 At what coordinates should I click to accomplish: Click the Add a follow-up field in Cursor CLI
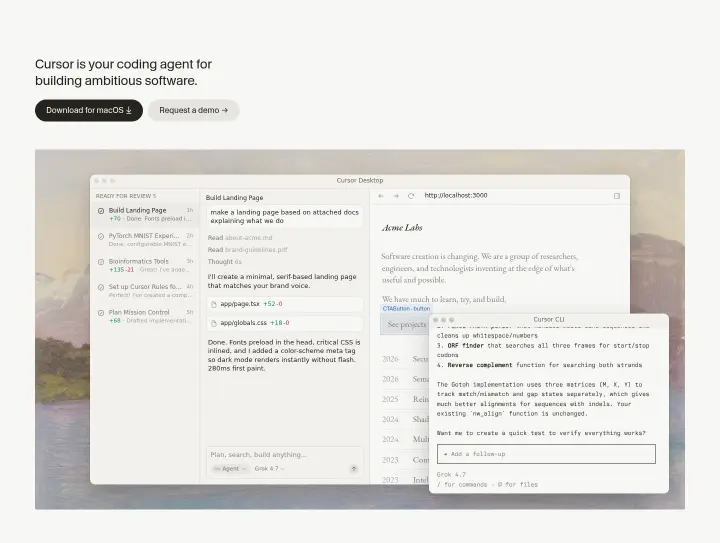pos(546,454)
